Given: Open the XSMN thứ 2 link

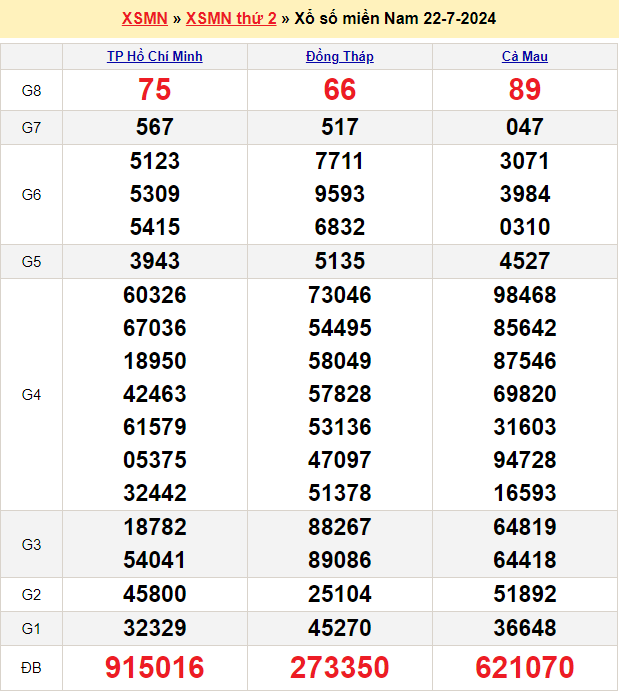Looking at the screenshot, I should (x=231, y=19).
